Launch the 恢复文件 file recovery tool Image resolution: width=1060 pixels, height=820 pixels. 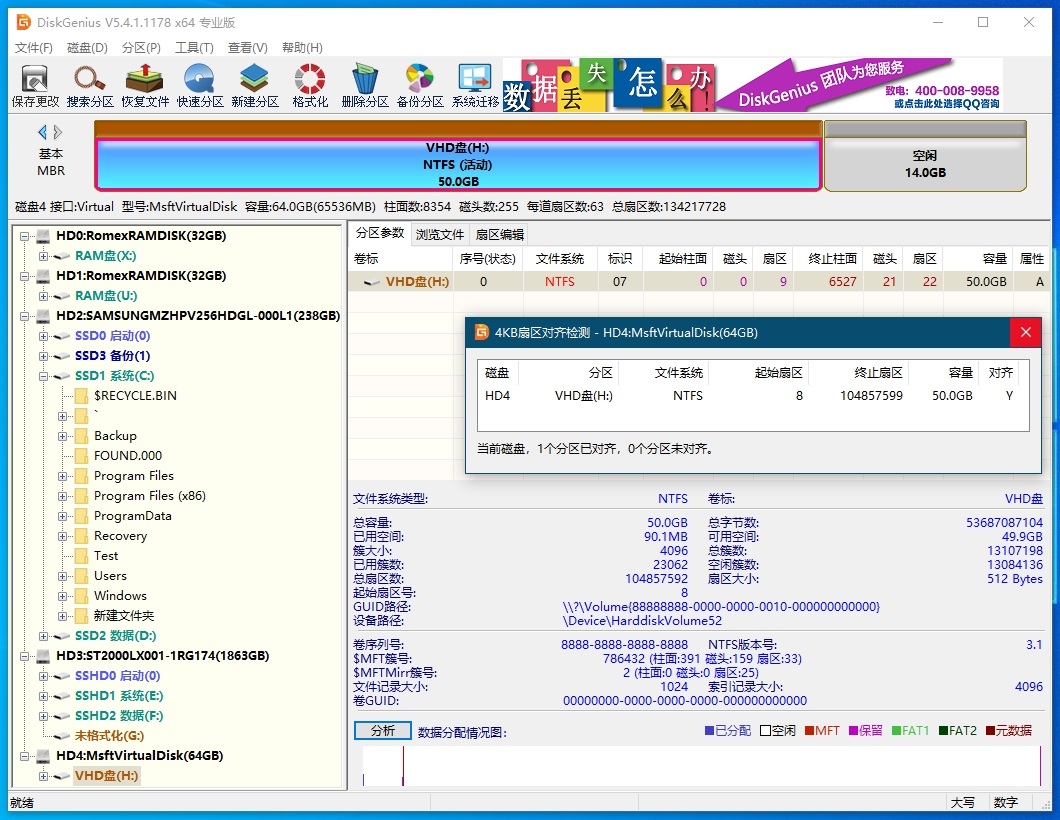(145, 86)
